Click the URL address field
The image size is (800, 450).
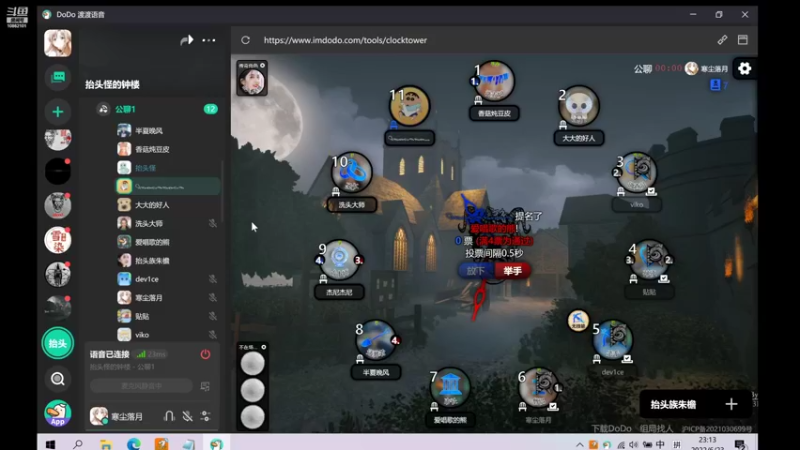(x=345, y=40)
